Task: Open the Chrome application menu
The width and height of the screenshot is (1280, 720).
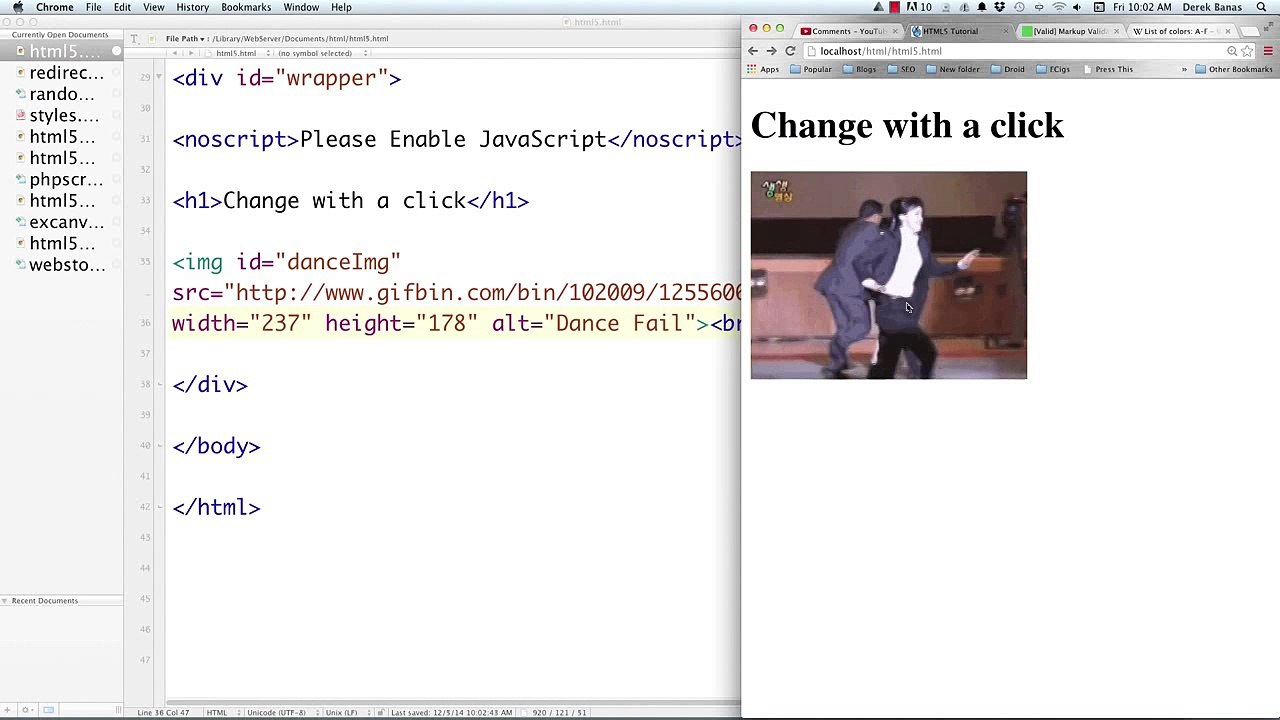Action: click(55, 7)
